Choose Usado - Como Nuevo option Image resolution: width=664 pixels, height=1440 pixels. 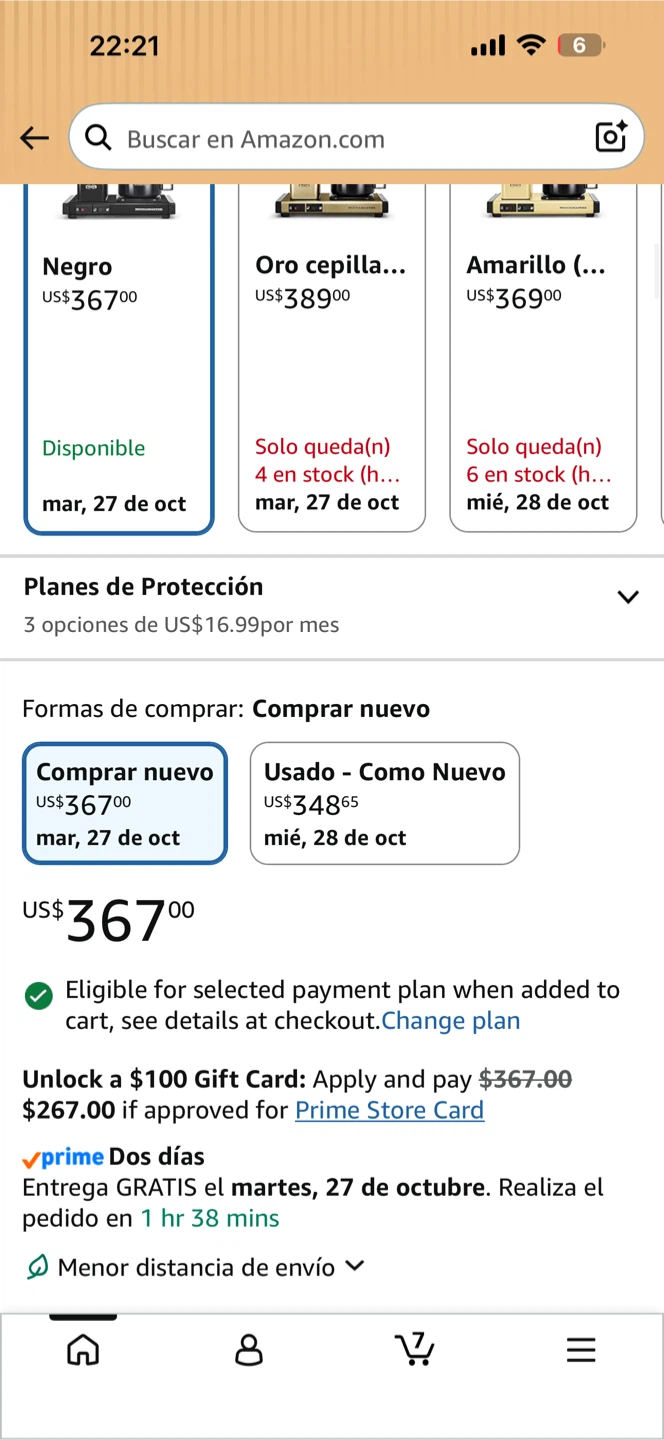coord(385,803)
